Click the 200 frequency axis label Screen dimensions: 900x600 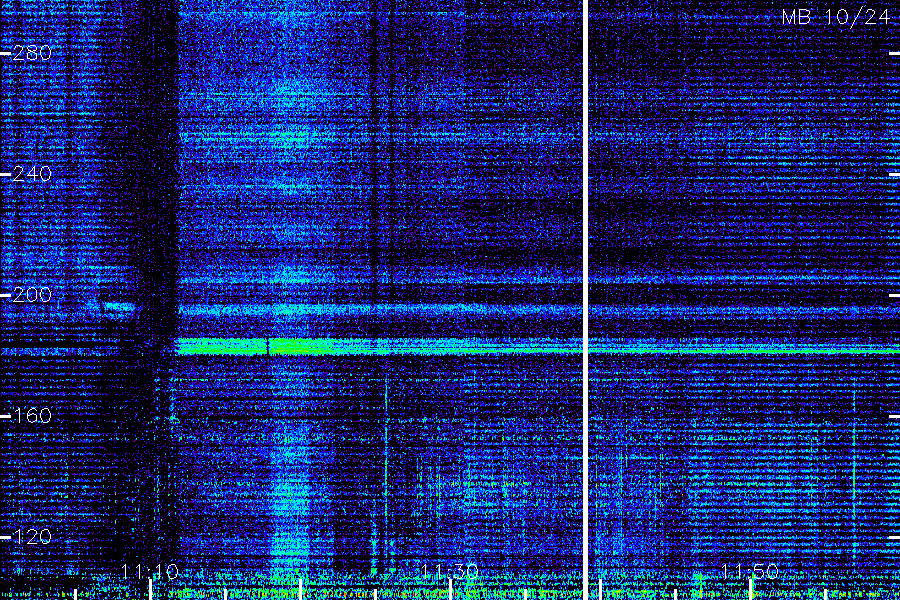coord(32,295)
